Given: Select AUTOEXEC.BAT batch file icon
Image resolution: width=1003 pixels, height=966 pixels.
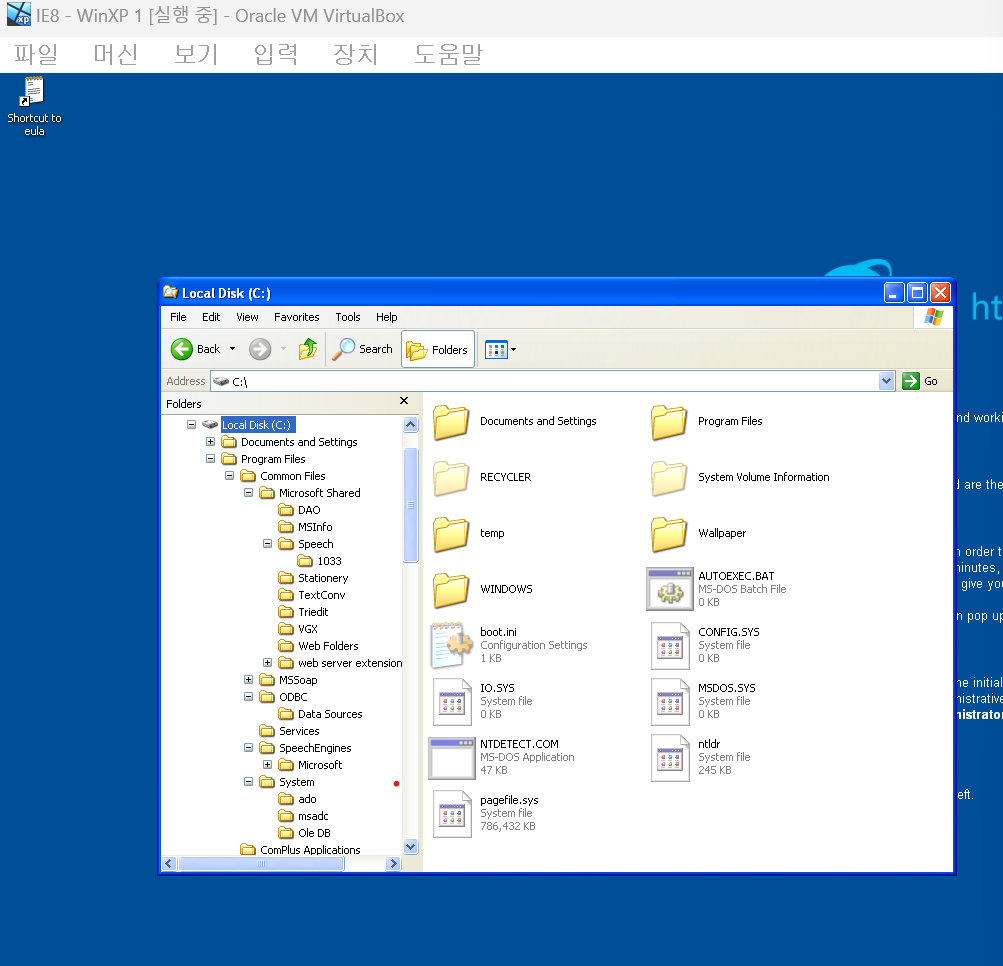Looking at the screenshot, I should pos(670,589).
